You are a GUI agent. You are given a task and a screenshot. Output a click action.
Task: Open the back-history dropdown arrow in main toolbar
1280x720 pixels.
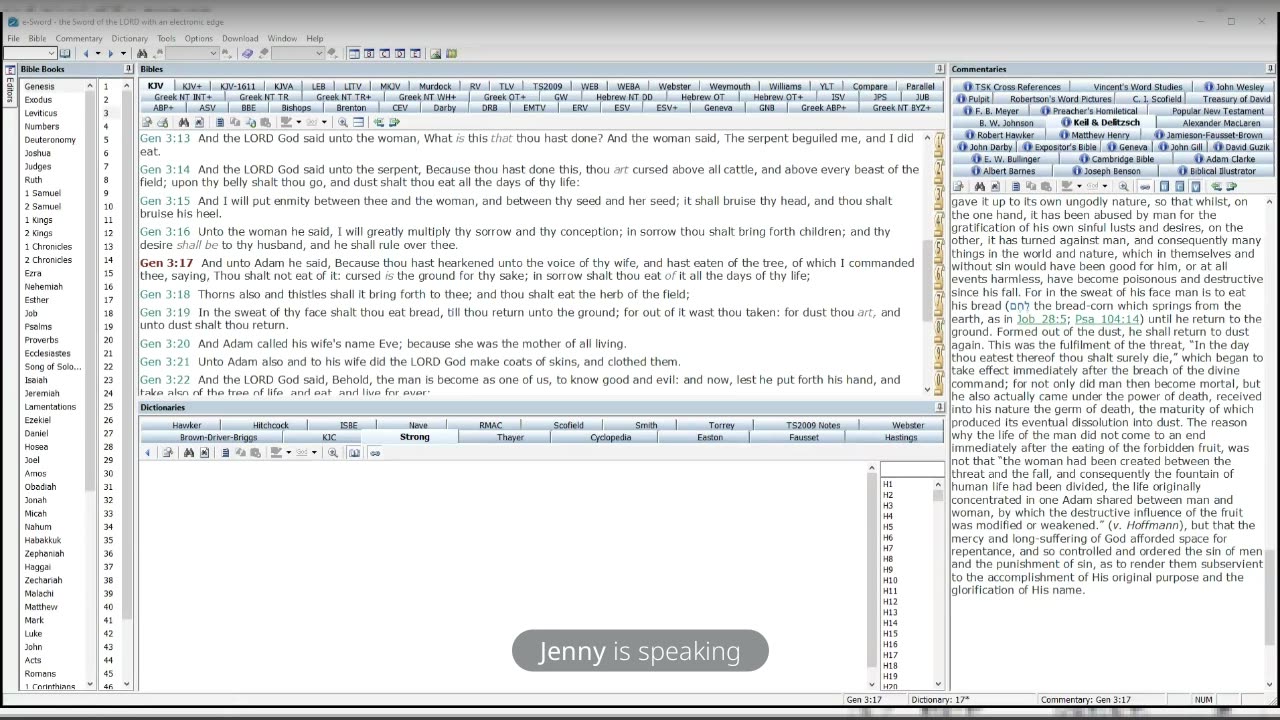coord(98,53)
